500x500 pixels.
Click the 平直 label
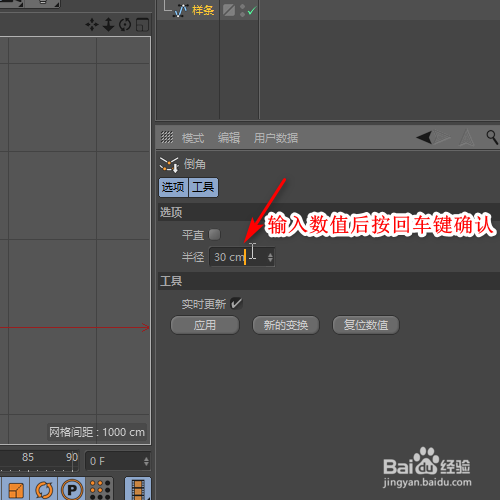tap(193, 235)
